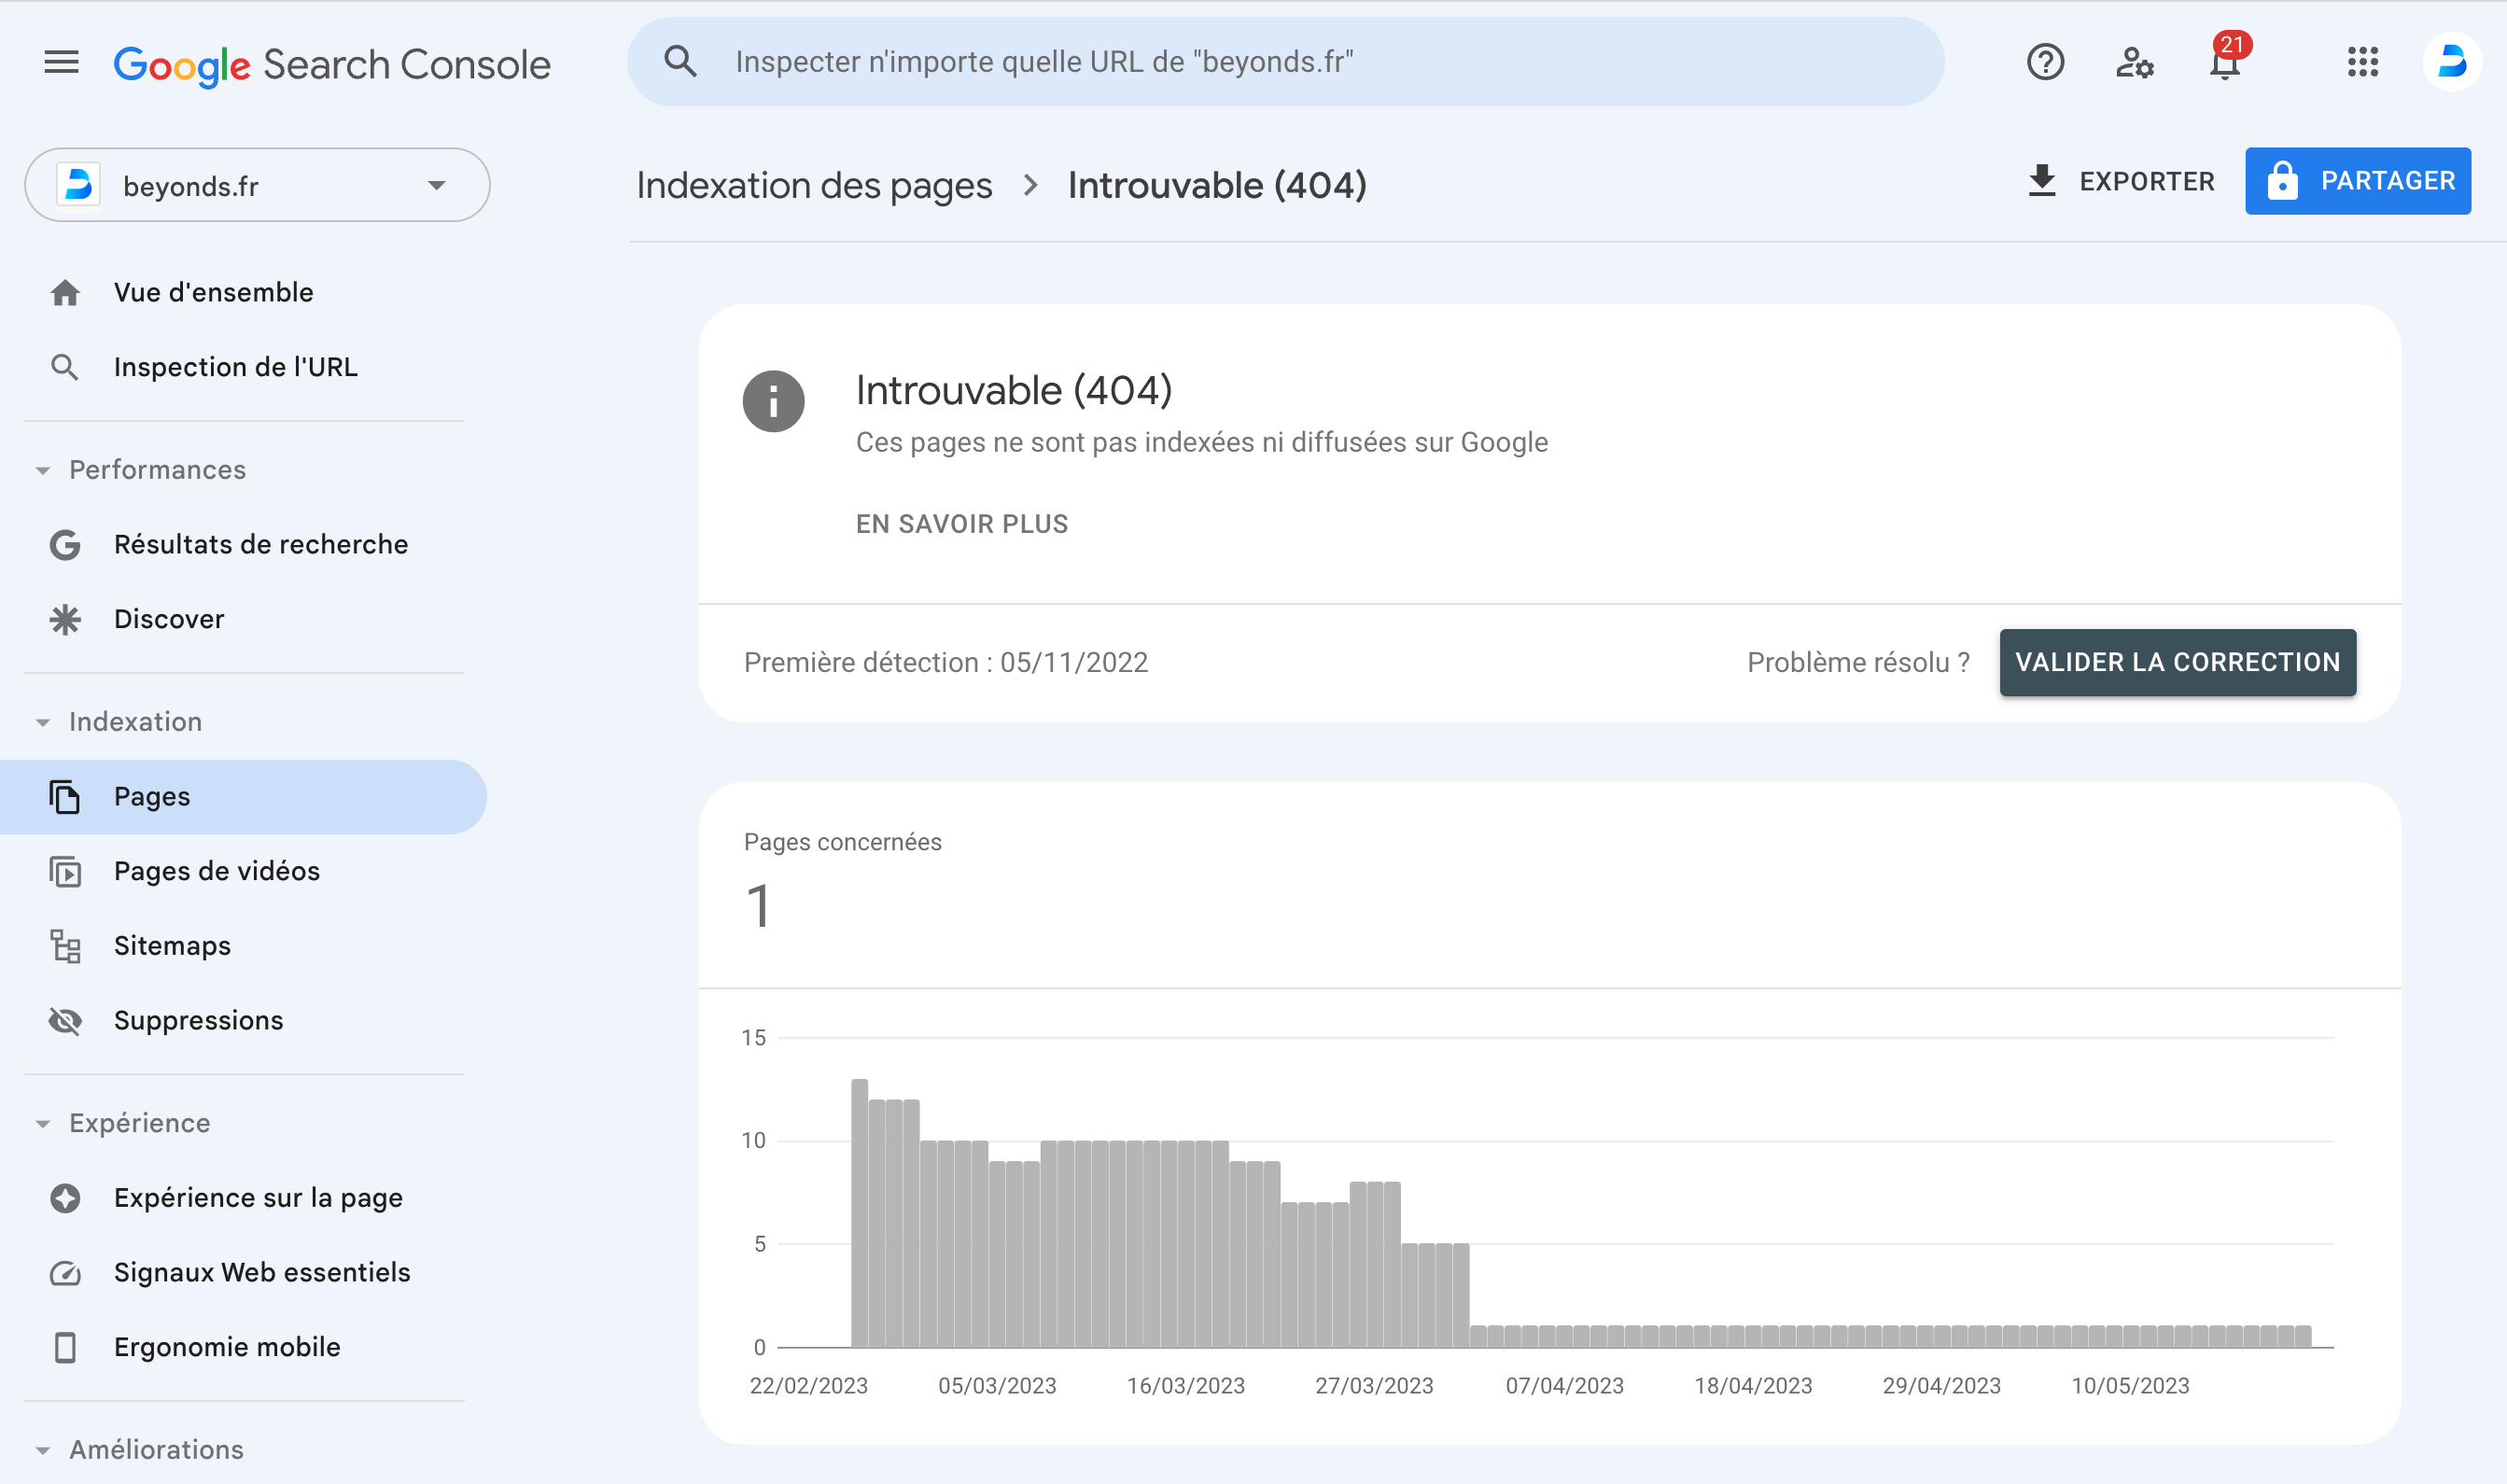Select Résultats de recherche menu item
The image size is (2507, 1484).
[x=261, y=544]
